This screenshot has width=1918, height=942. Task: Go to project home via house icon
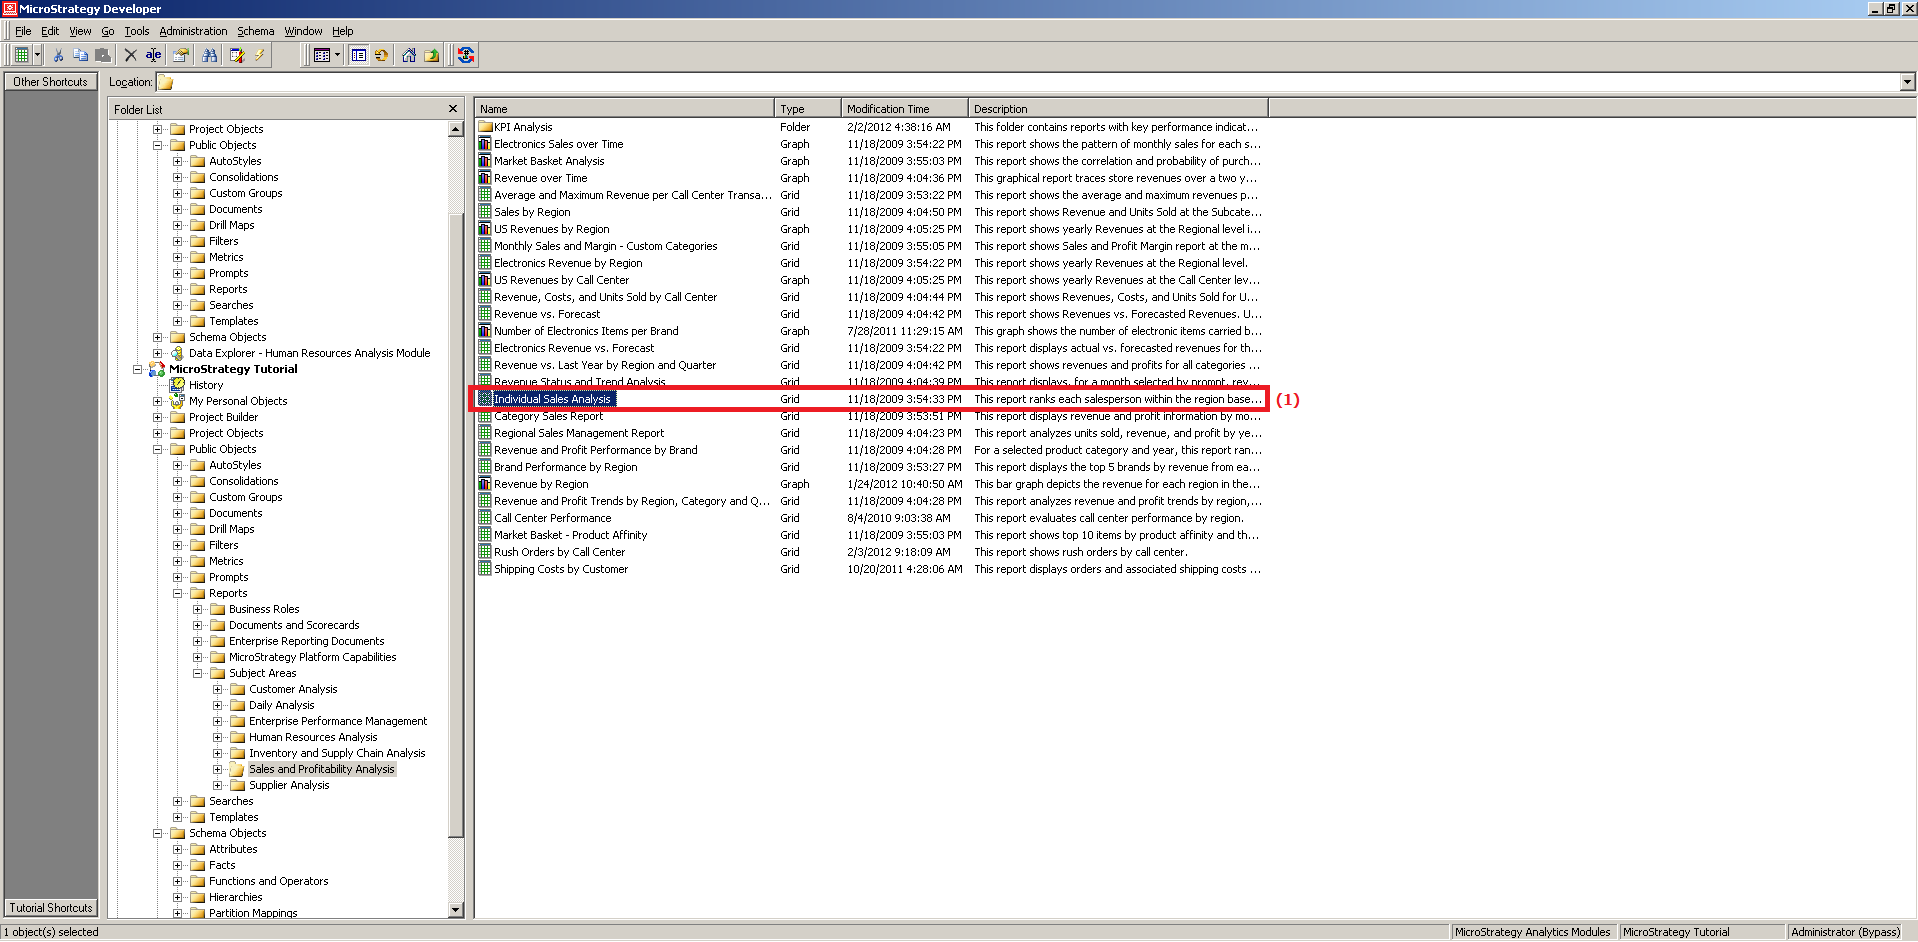pos(409,56)
